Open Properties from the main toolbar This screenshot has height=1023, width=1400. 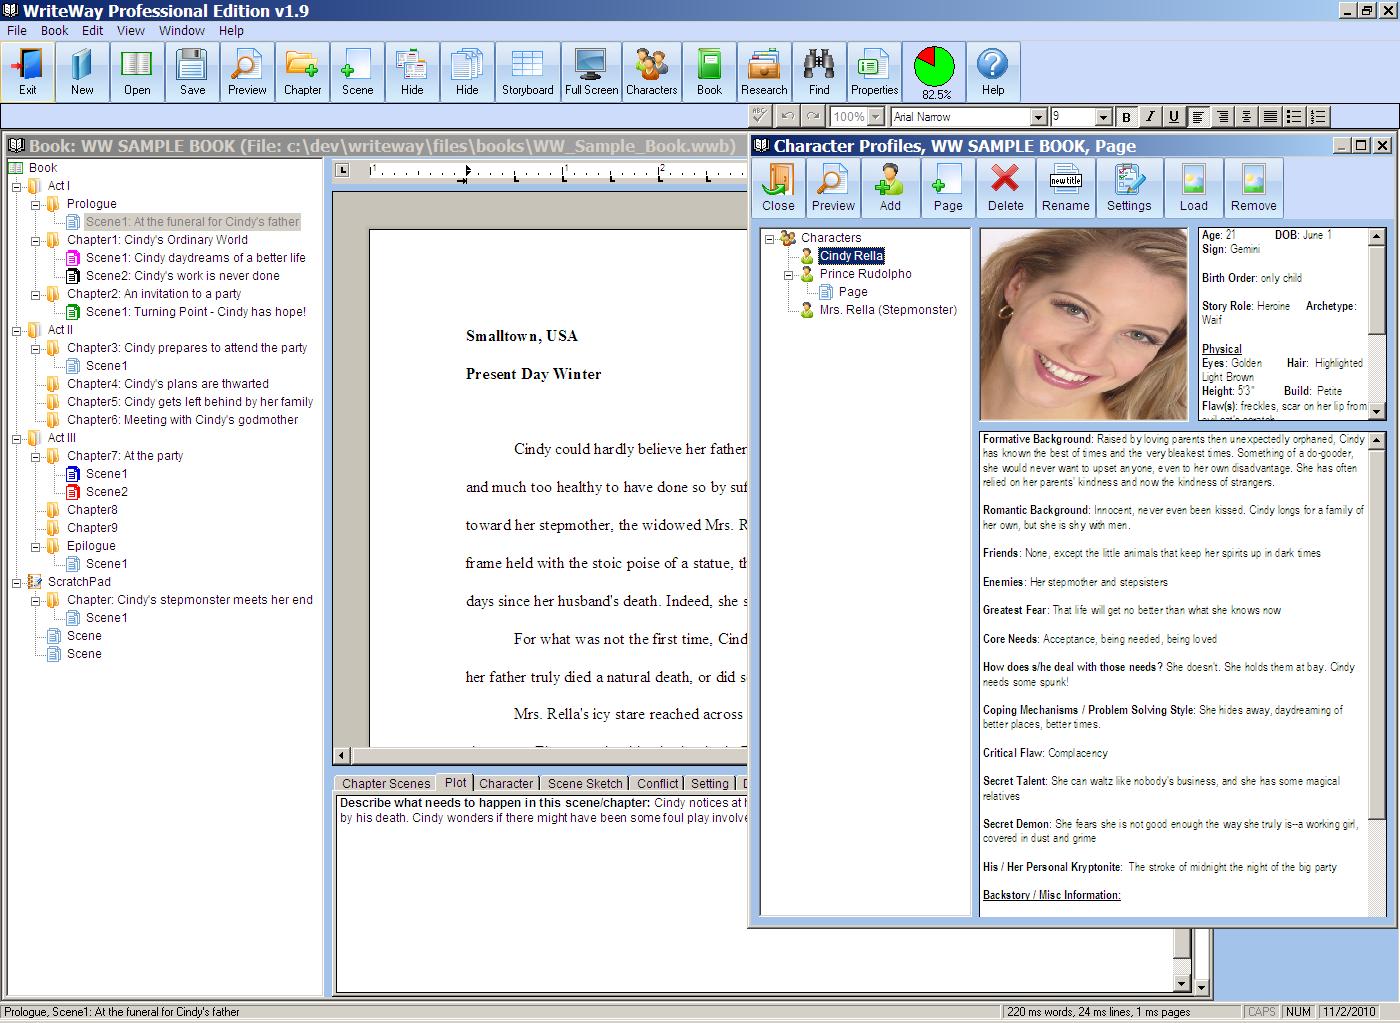click(874, 72)
